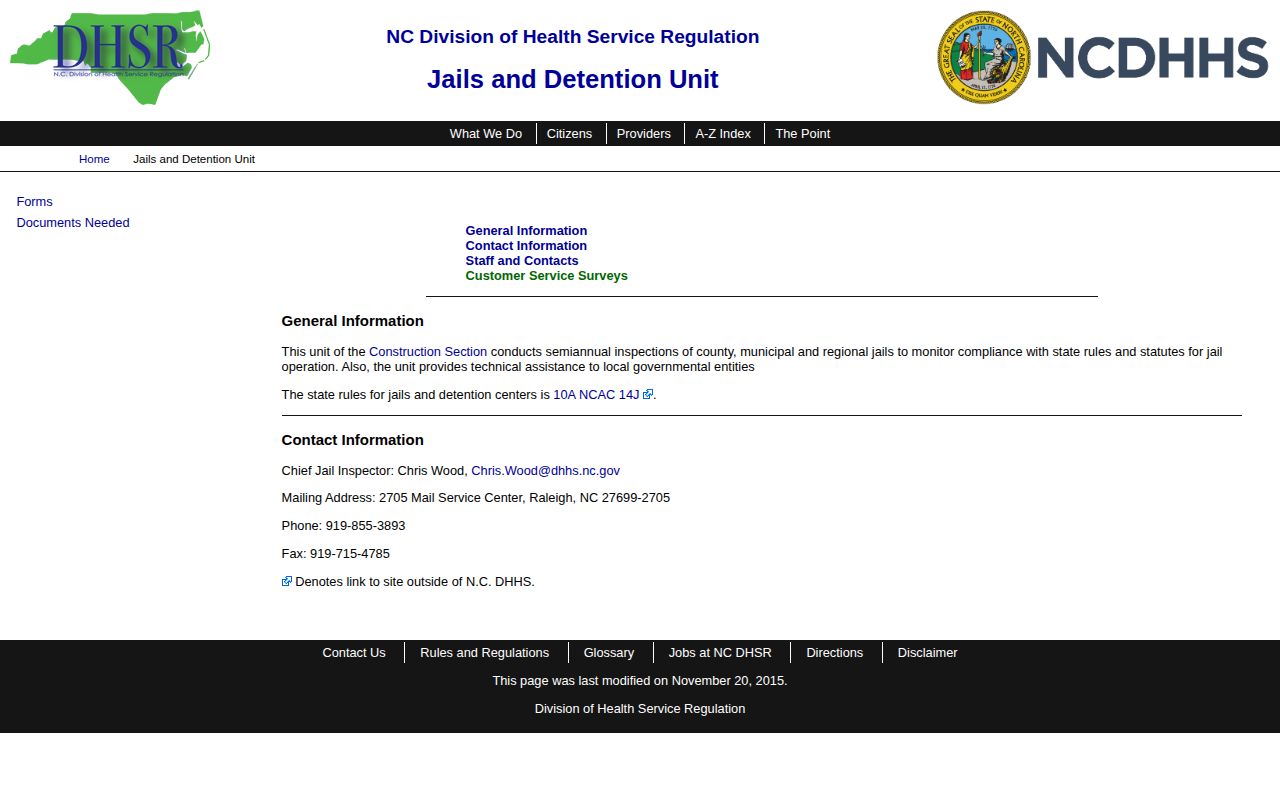Screen dimensions: 1280x800
Task: Open The Point menu item
Action: click(x=803, y=134)
